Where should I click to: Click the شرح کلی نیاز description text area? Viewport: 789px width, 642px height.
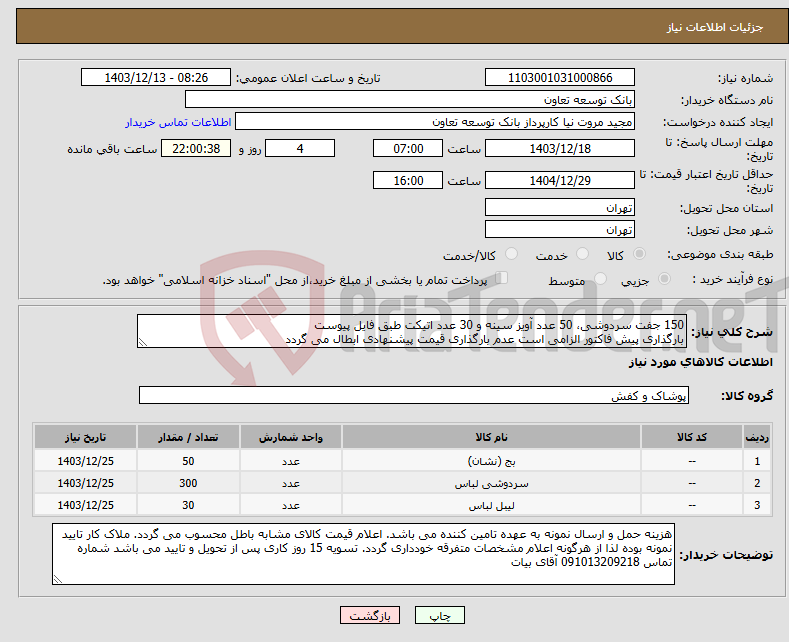click(412, 331)
